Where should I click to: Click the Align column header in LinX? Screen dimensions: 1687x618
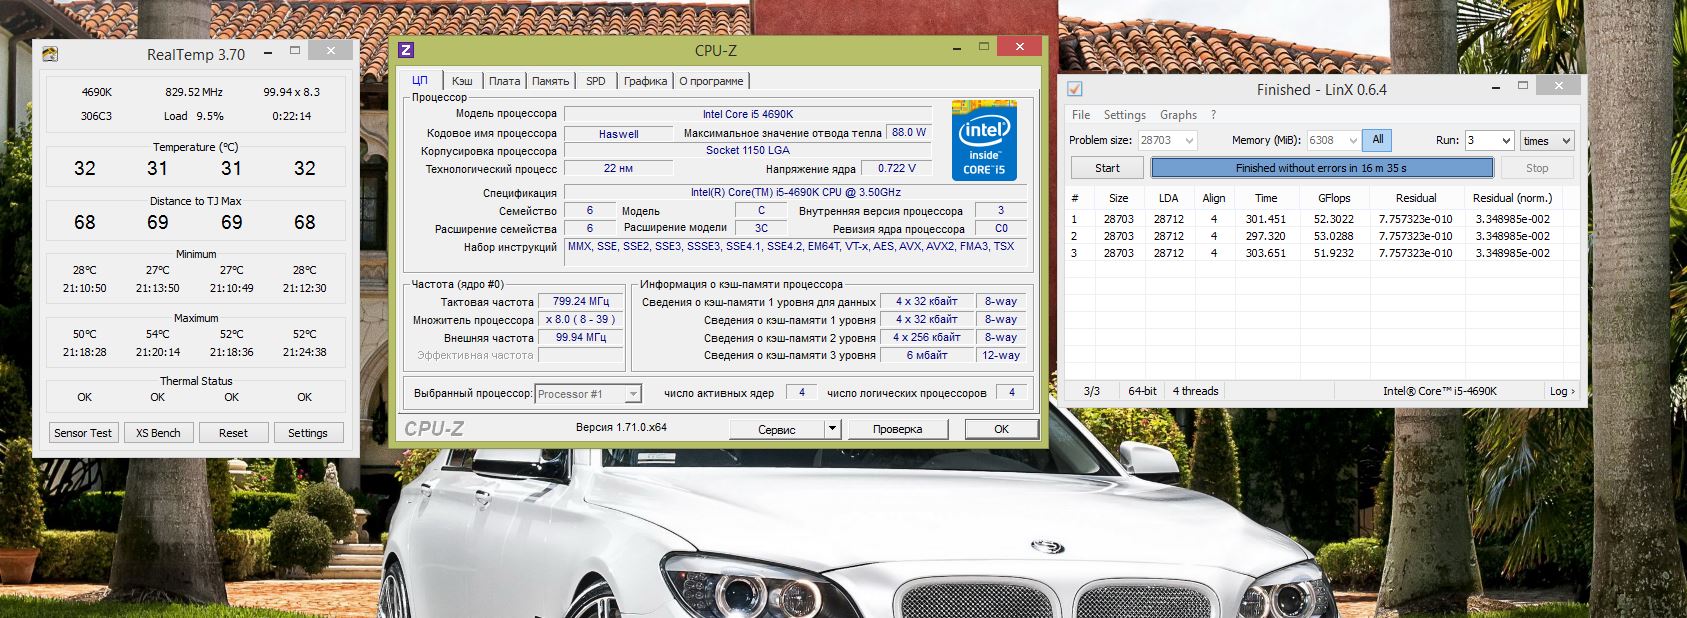(x=1214, y=198)
